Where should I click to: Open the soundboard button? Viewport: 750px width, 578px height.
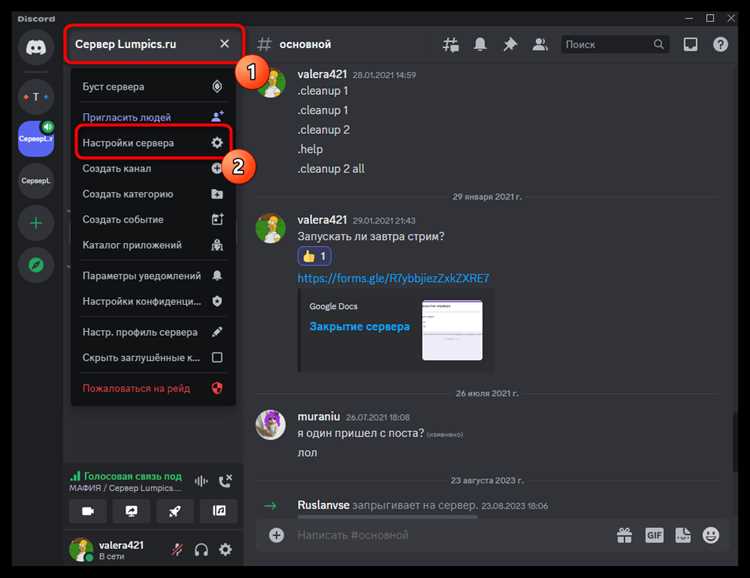[x=219, y=511]
